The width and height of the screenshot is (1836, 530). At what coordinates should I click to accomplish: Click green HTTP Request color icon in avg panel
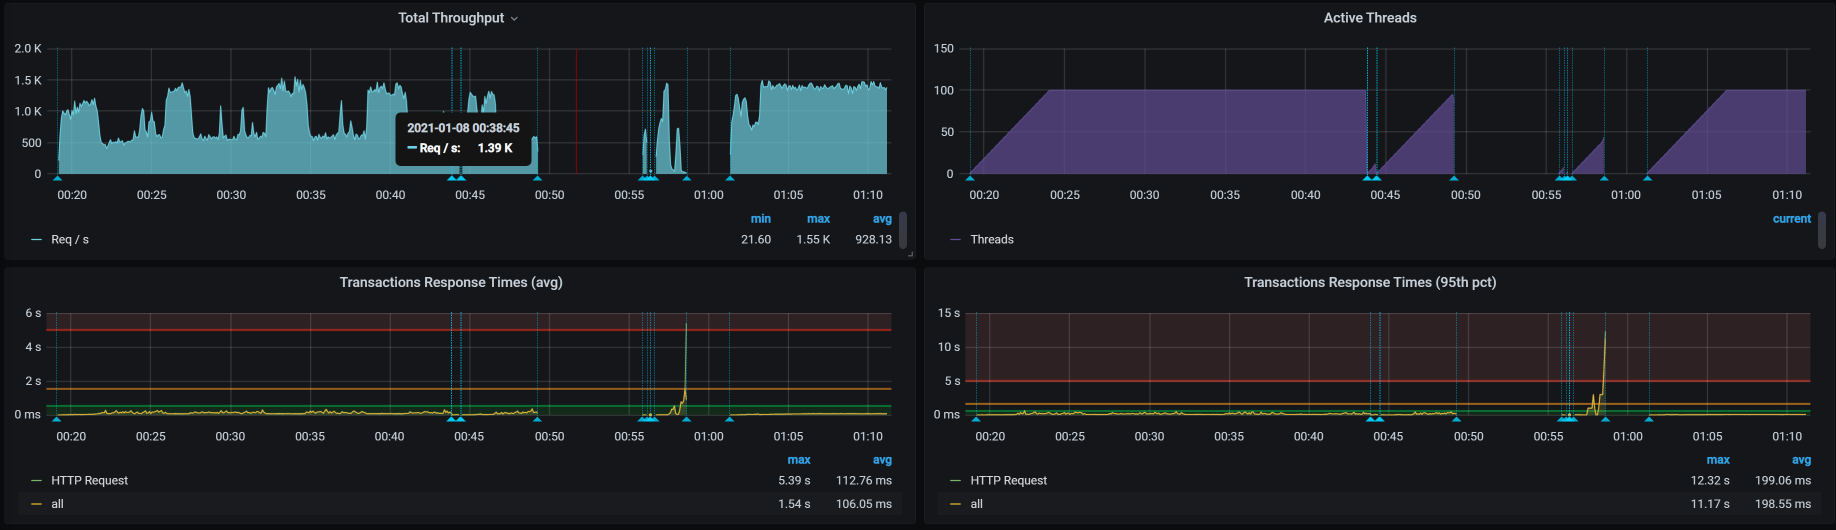point(37,481)
